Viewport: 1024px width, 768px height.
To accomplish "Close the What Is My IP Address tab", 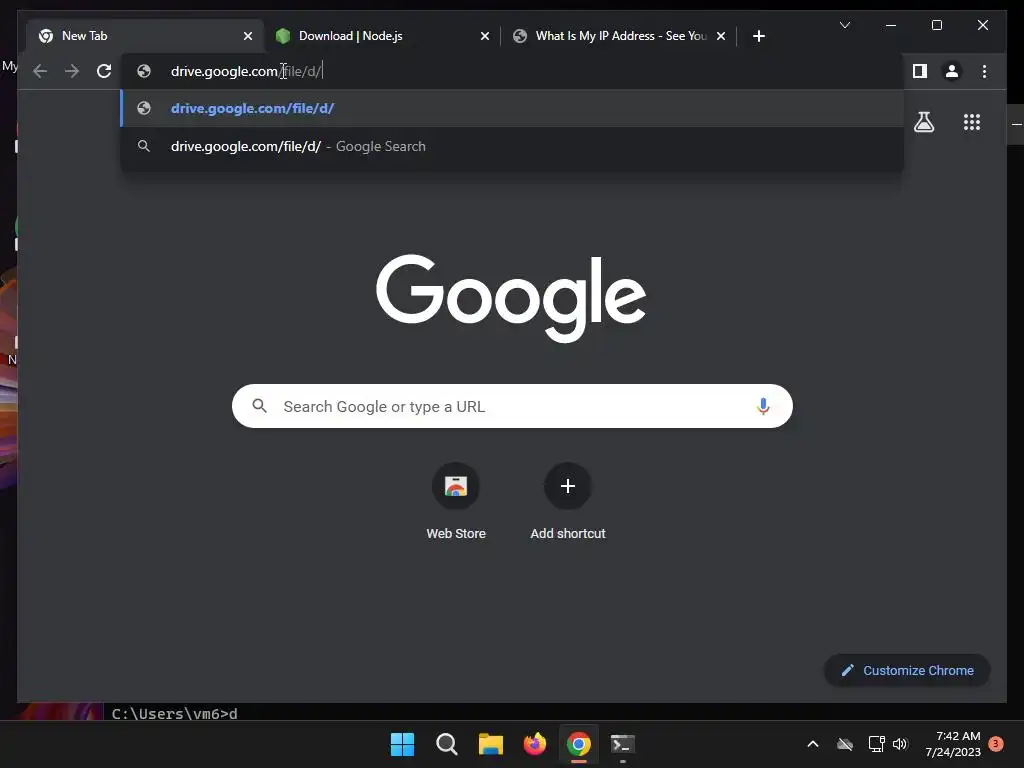I will pos(720,36).
